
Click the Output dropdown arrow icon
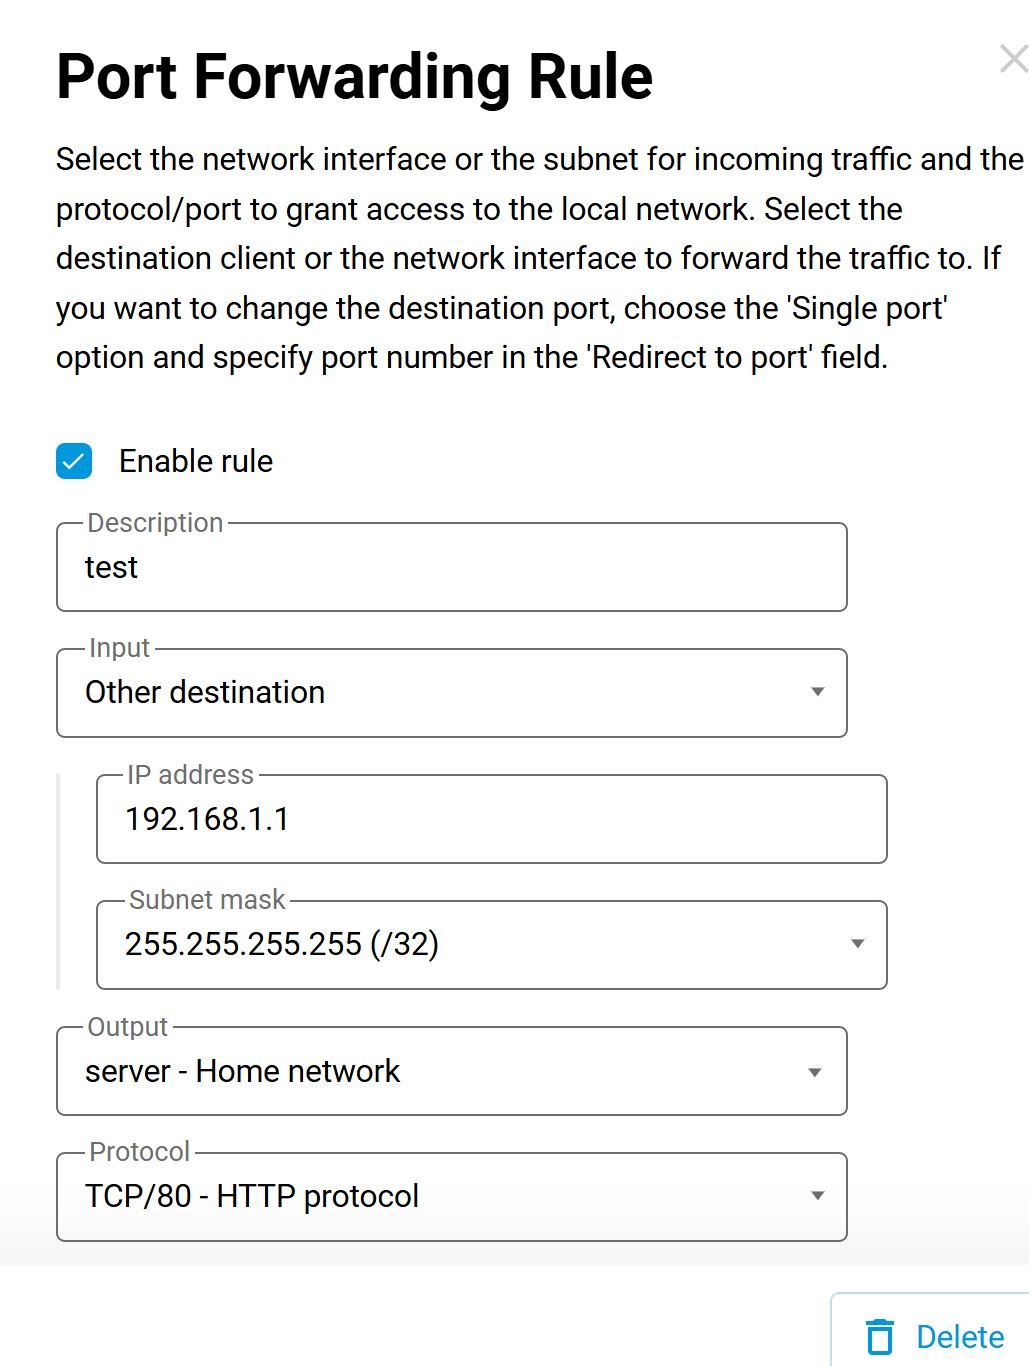tap(815, 1072)
